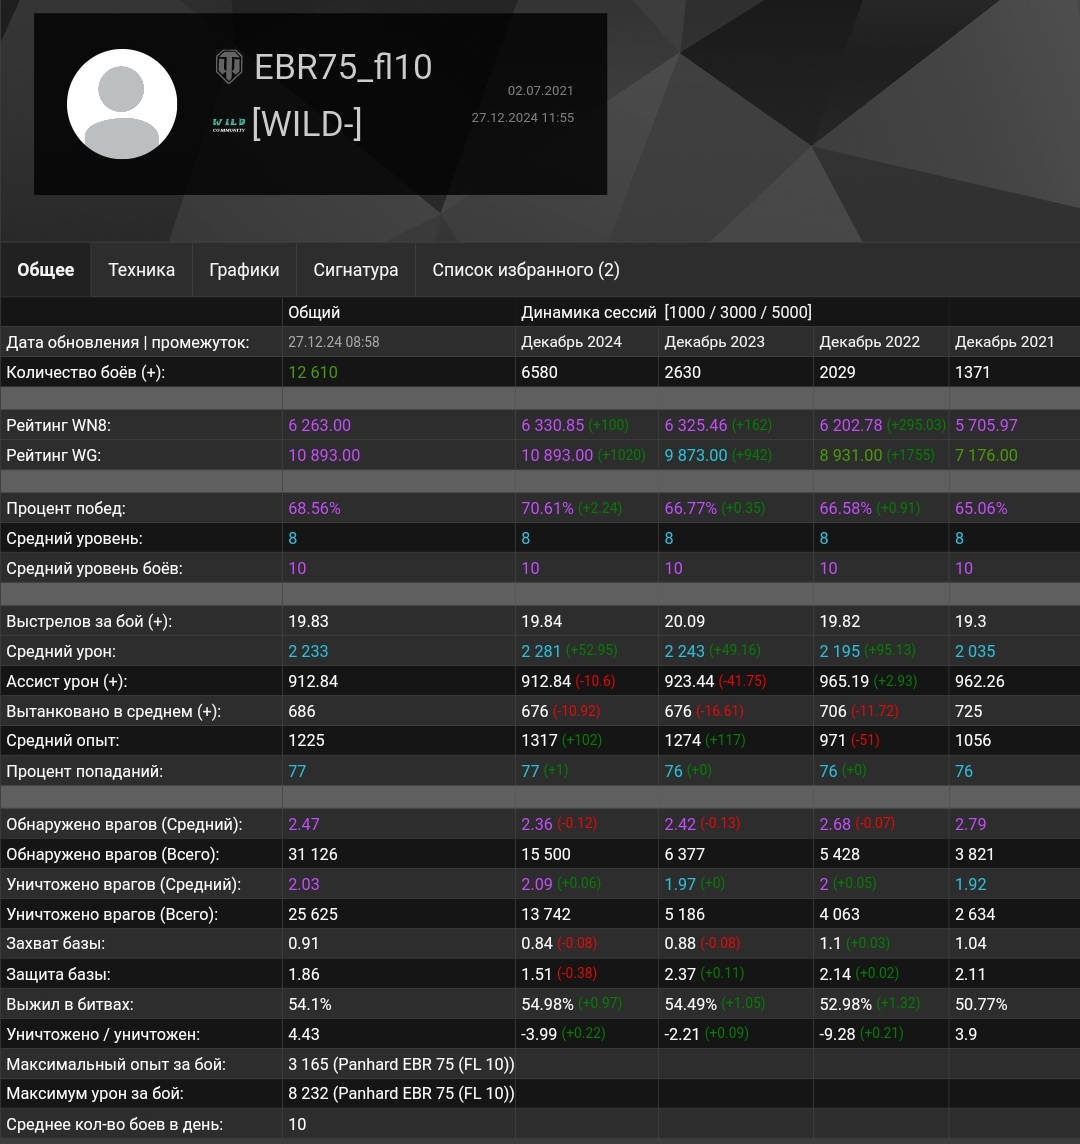Click the World of Tanks logo icon
The height and width of the screenshot is (1144, 1080).
click(x=229, y=67)
